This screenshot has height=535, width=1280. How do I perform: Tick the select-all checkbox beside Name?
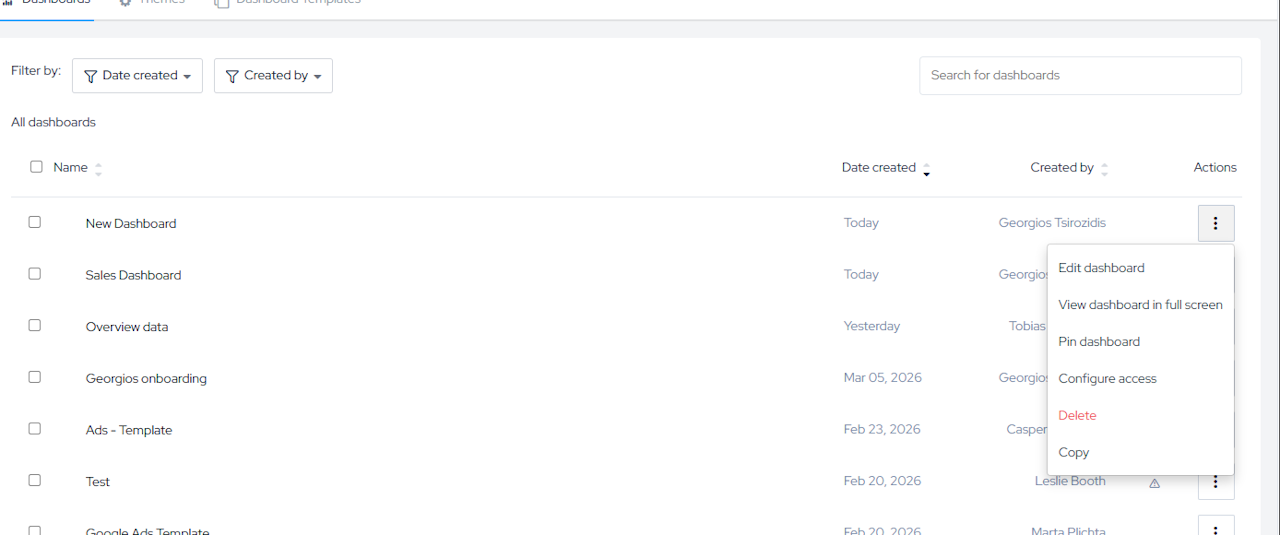[x=36, y=167]
